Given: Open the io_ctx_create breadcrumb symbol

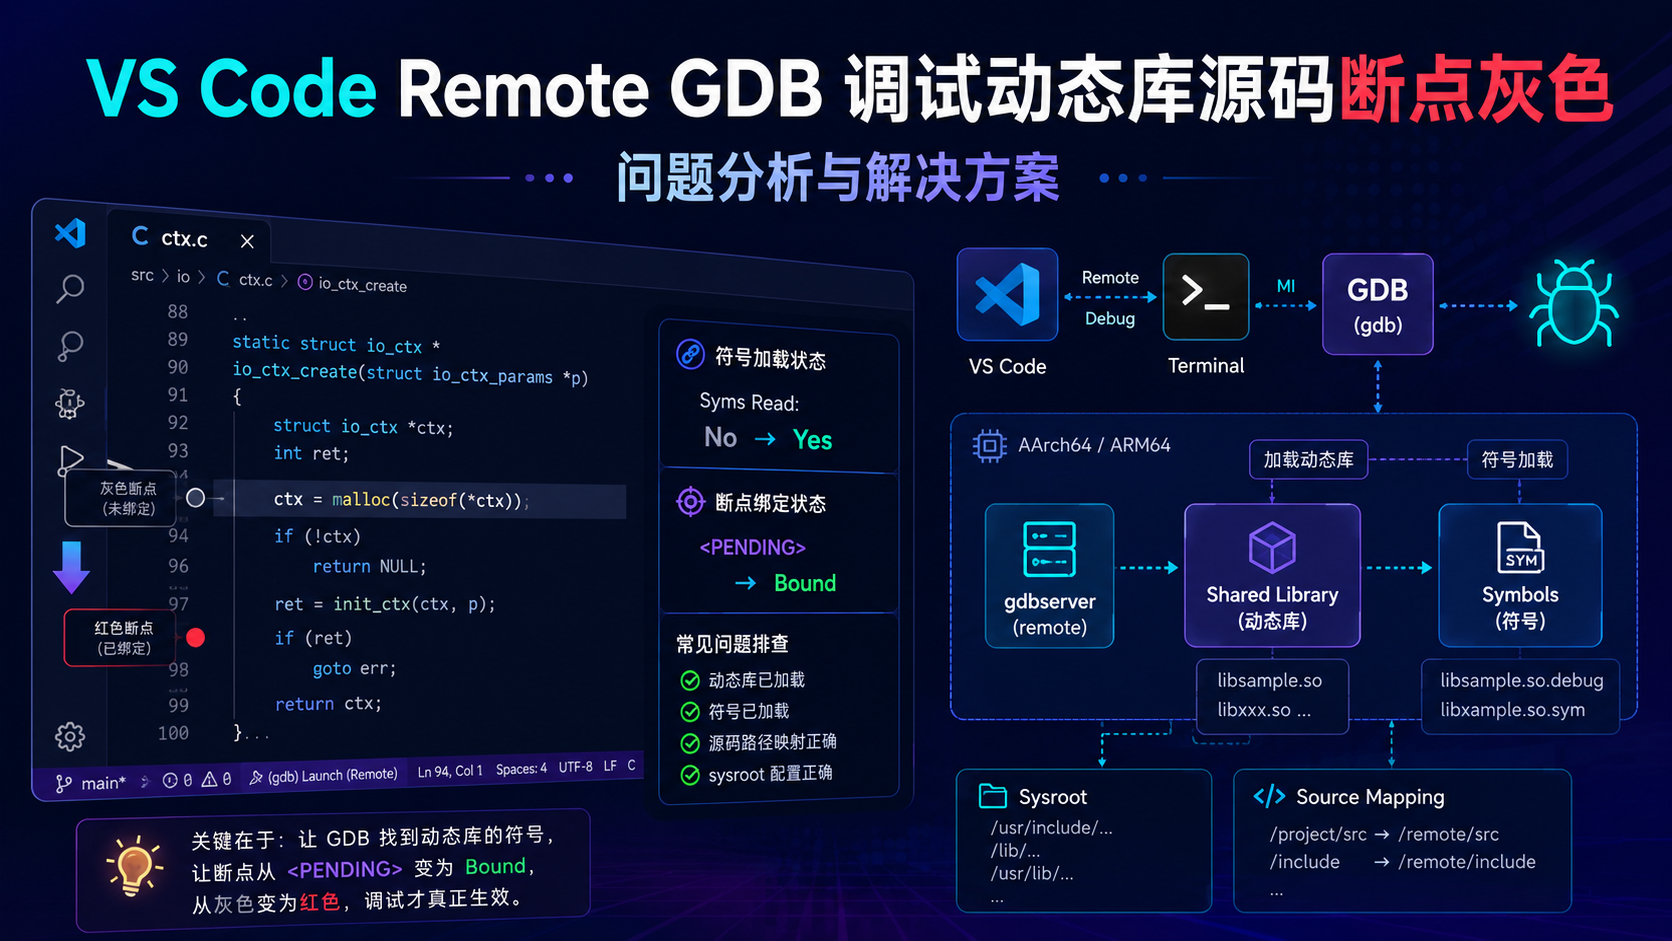Looking at the screenshot, I should coord(353,284).
